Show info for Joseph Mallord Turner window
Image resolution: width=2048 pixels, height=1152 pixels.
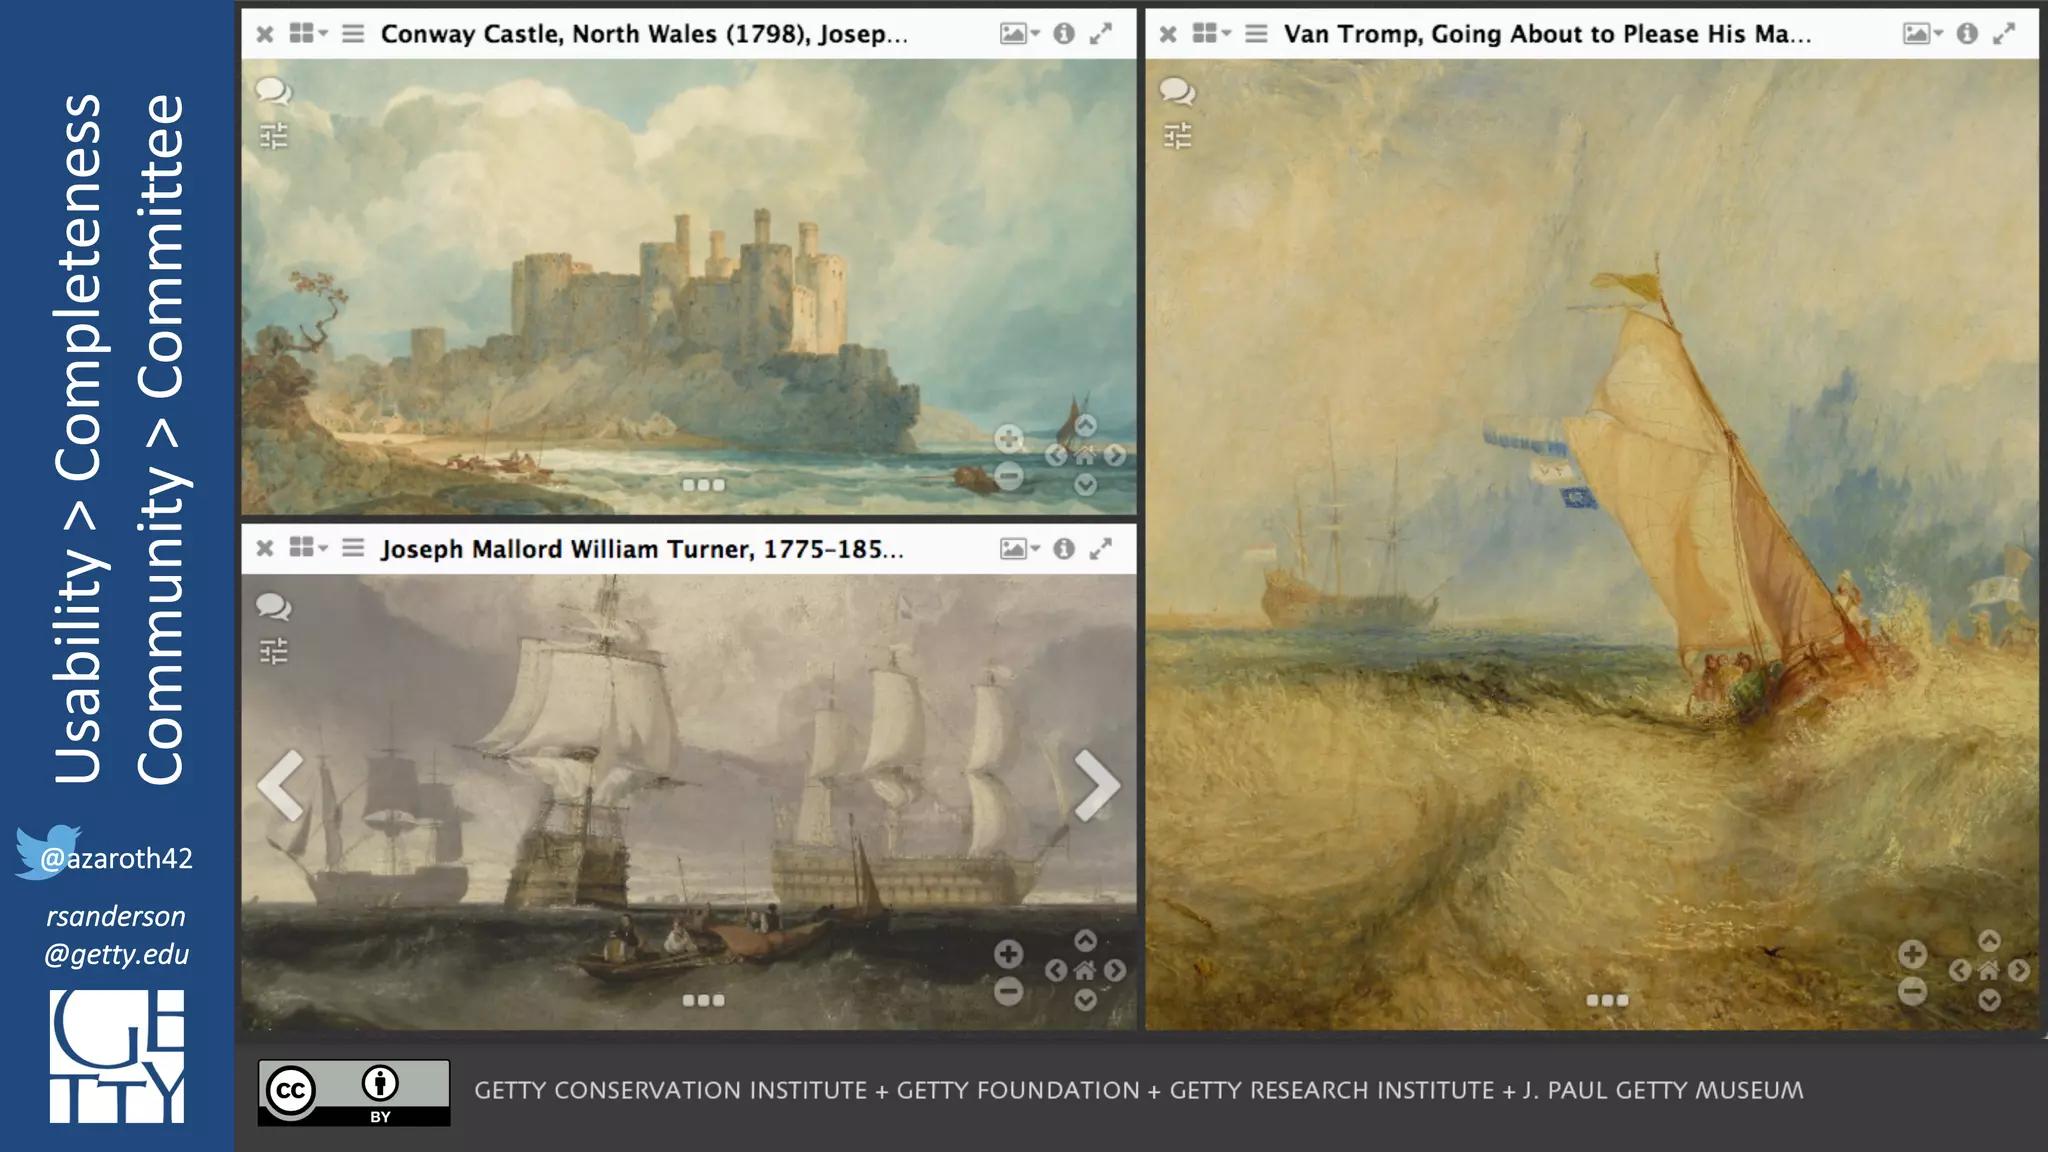pyautogui.click(x=1064, y=549)
